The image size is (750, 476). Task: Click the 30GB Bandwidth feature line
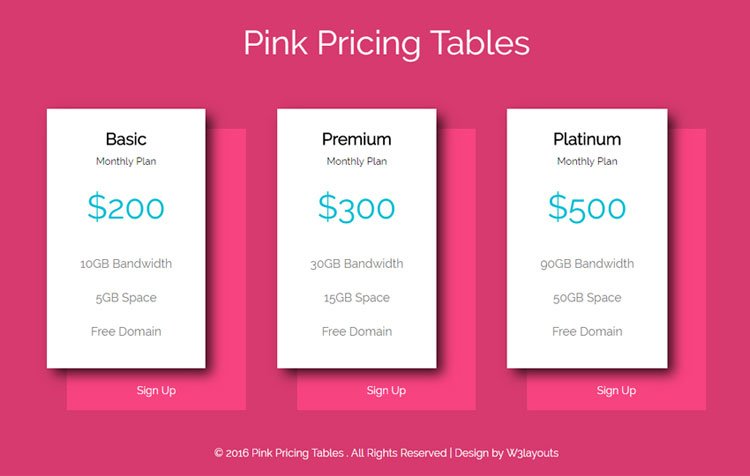pyautogui.click(x=356, y=264)
